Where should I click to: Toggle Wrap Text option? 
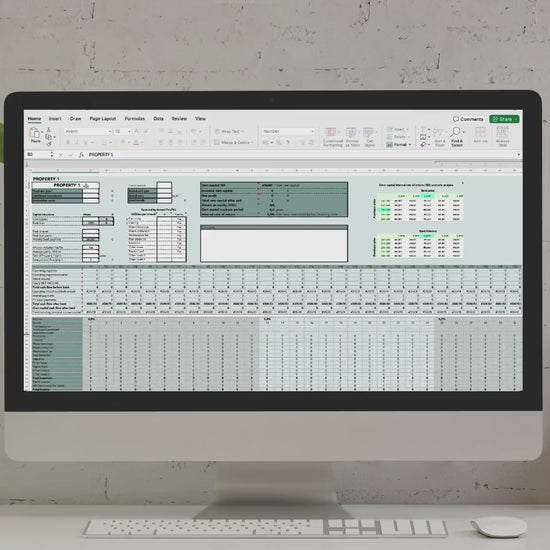click(x=229, y=131)
